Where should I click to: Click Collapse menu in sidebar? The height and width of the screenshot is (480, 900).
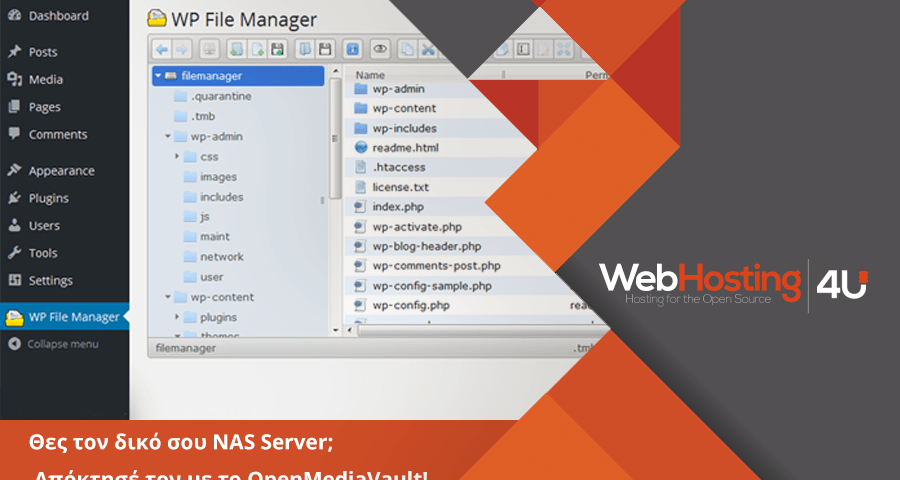click(62, 344)
